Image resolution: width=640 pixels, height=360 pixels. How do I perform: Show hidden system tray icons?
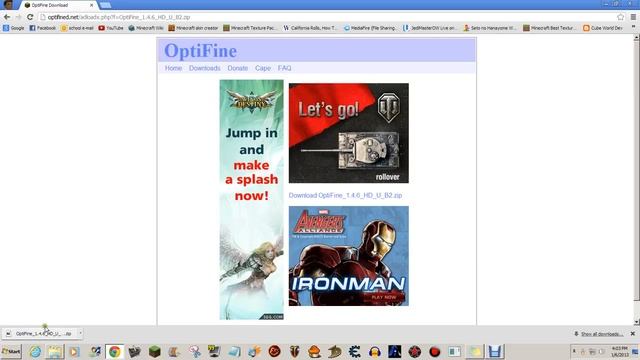[x=574, y=351]
